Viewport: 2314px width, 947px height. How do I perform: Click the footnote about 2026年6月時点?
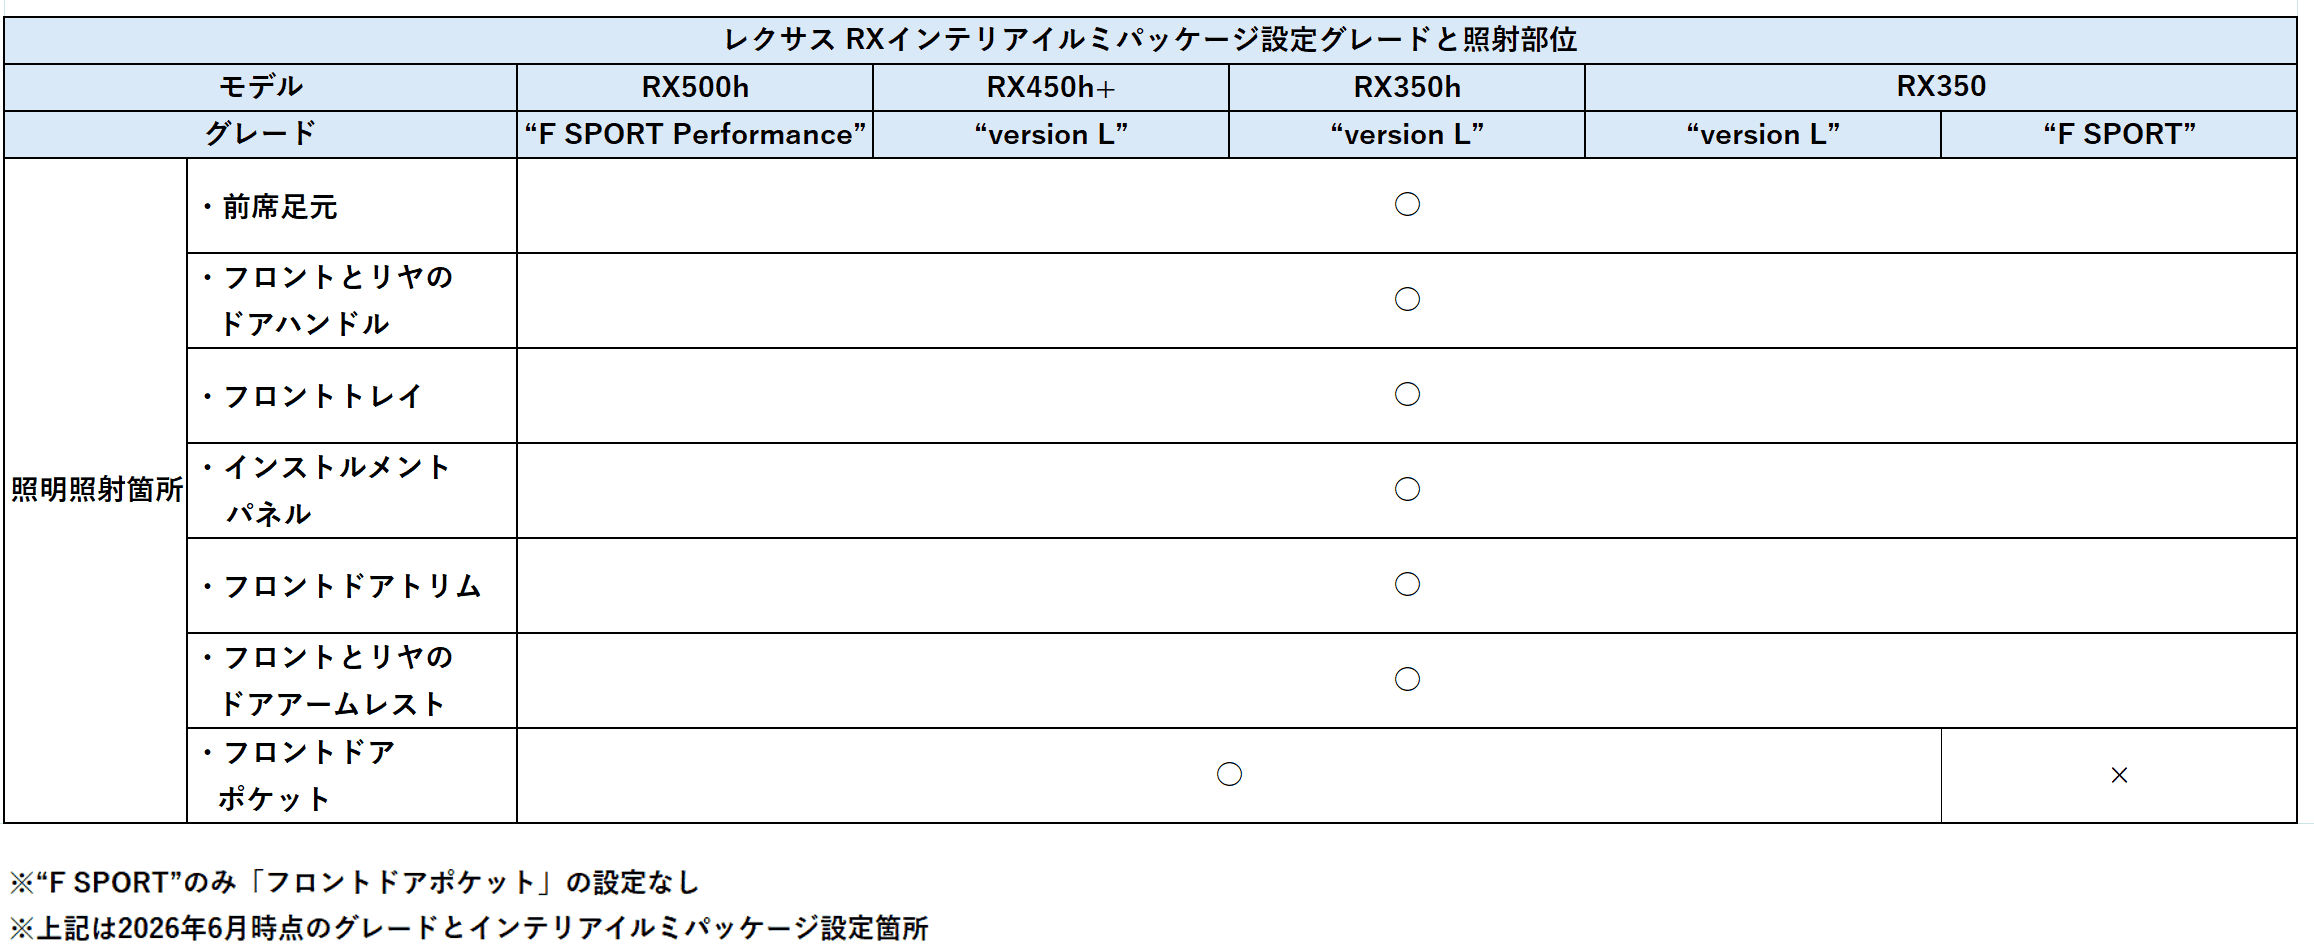[469, 927]
